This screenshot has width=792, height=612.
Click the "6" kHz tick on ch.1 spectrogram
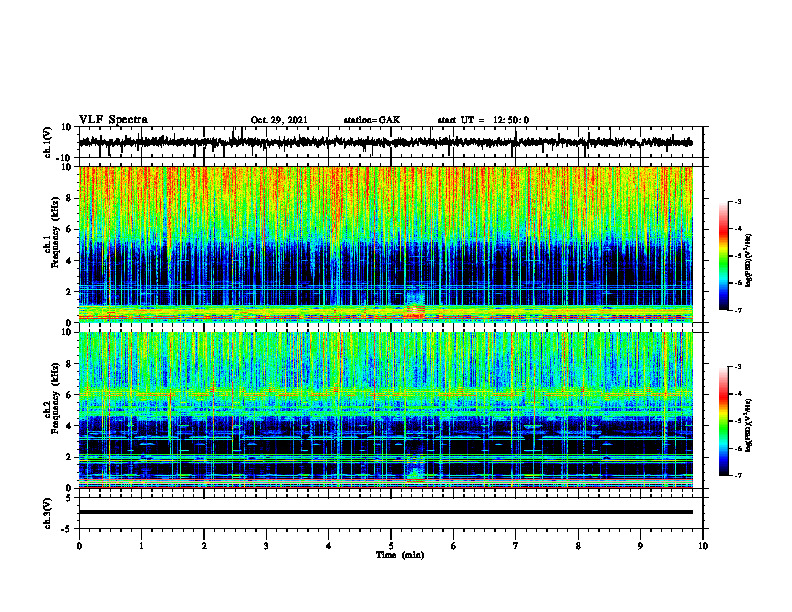pyautogui.click(x=70, y=229)
